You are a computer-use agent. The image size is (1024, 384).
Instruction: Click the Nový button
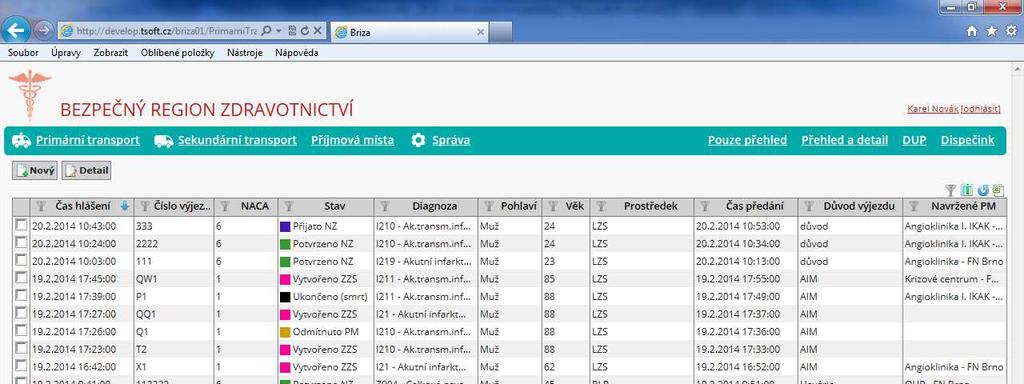point(35,170)
